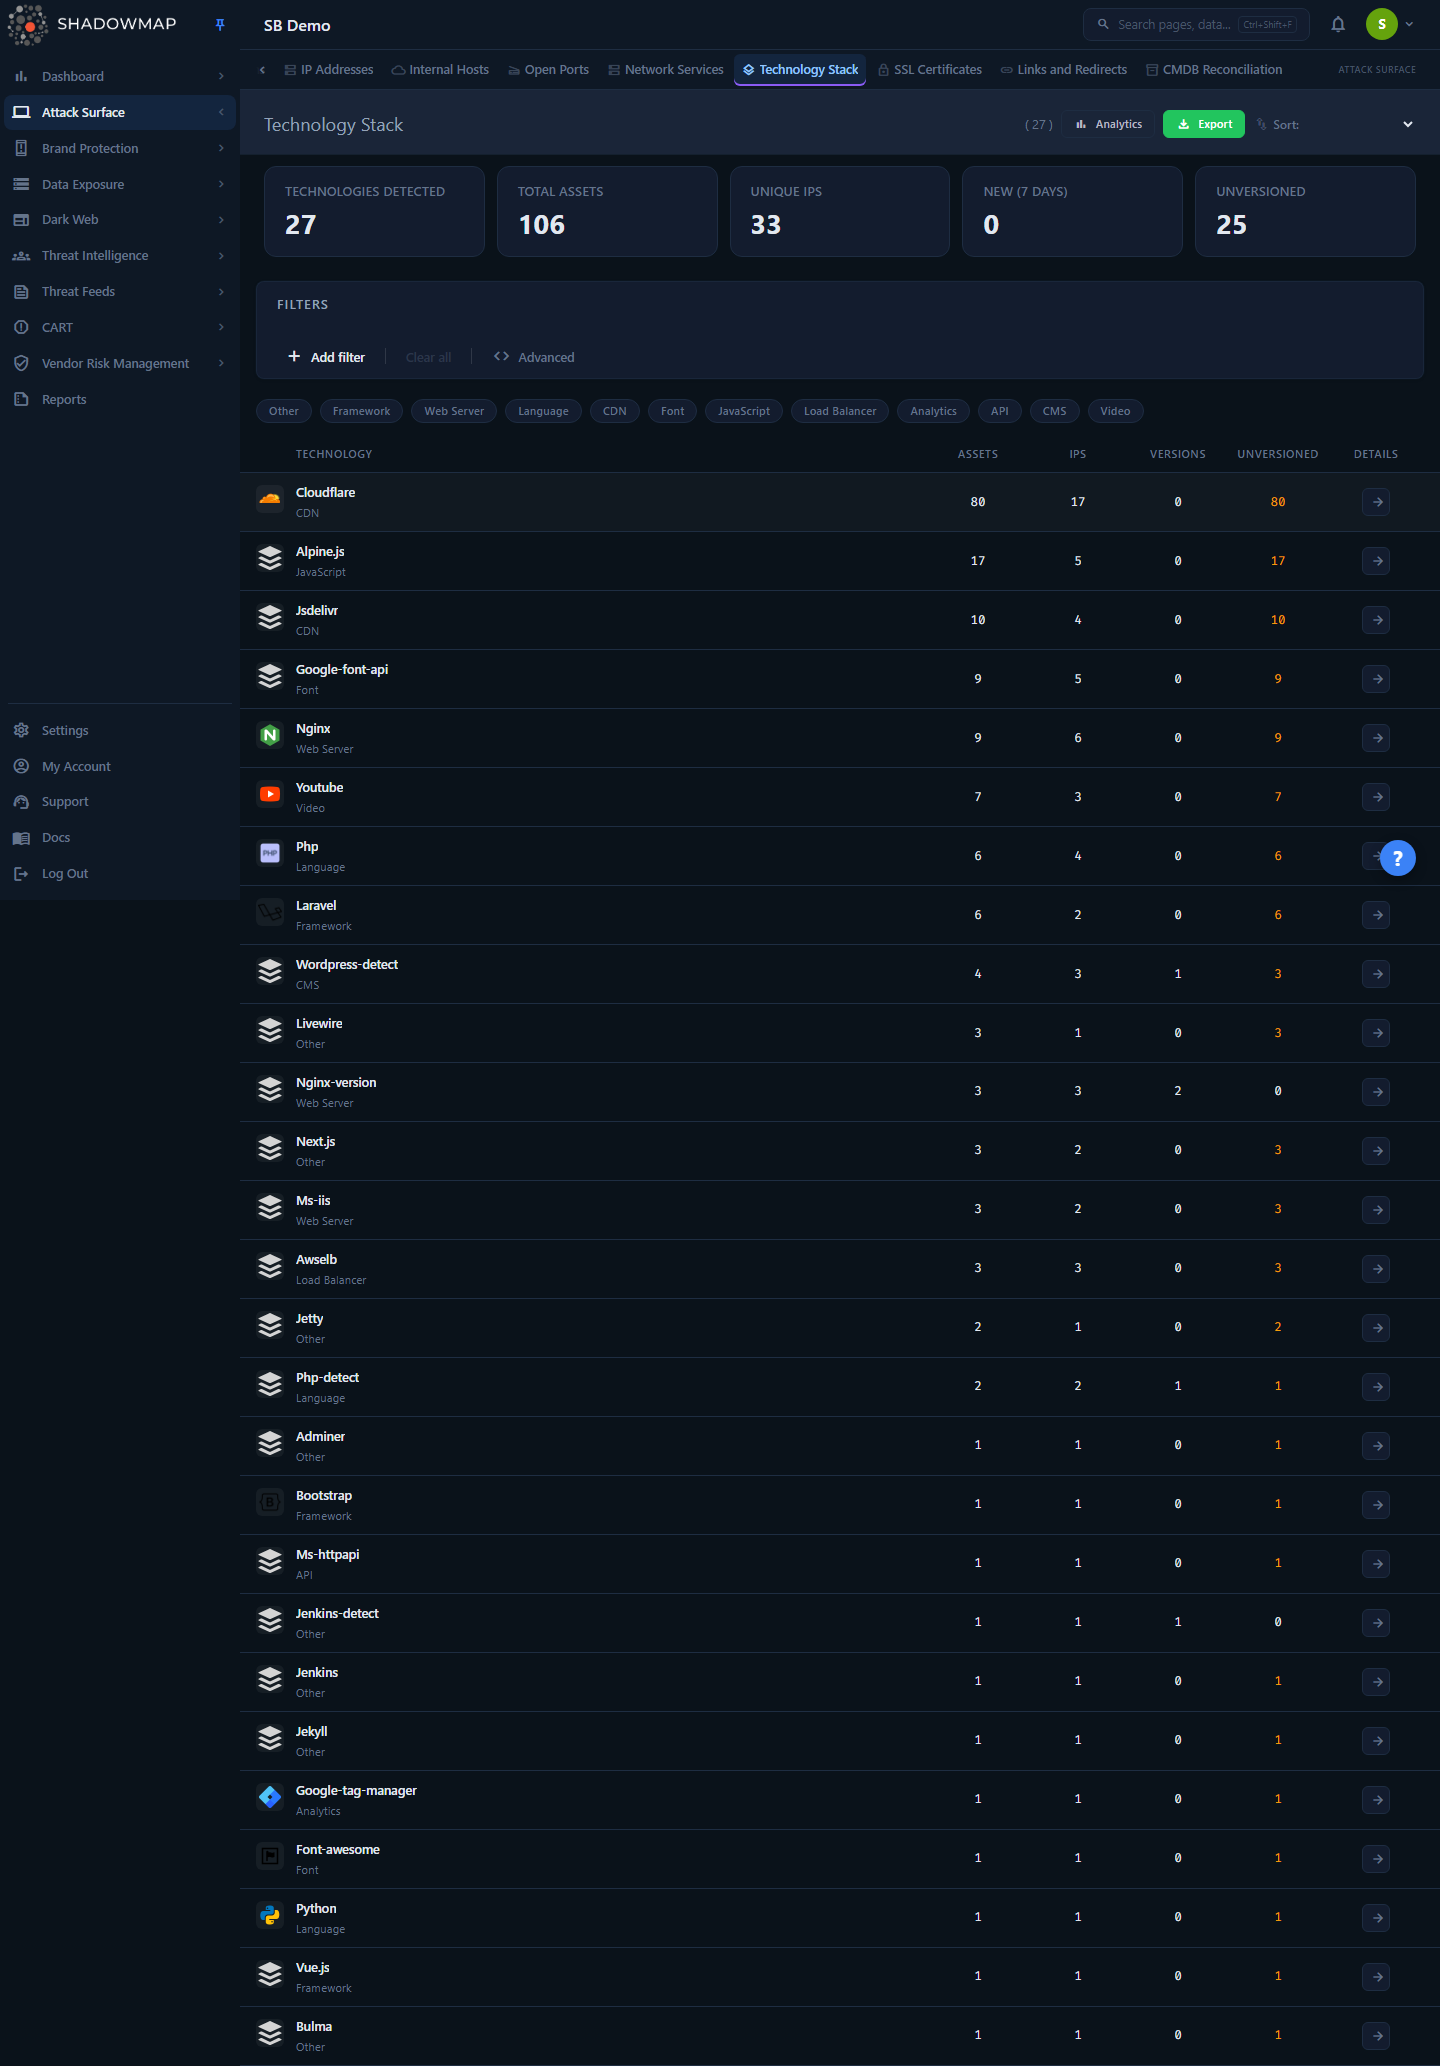Filter by Video category chip
This screenshot has width=1440, height=2066.
1115,411
